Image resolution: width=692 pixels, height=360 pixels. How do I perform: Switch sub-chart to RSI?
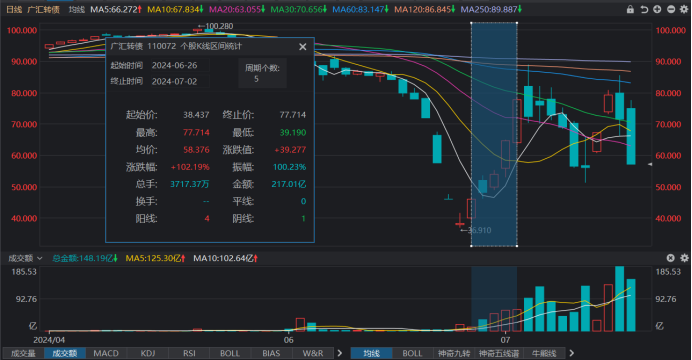(x=189, y=353)
